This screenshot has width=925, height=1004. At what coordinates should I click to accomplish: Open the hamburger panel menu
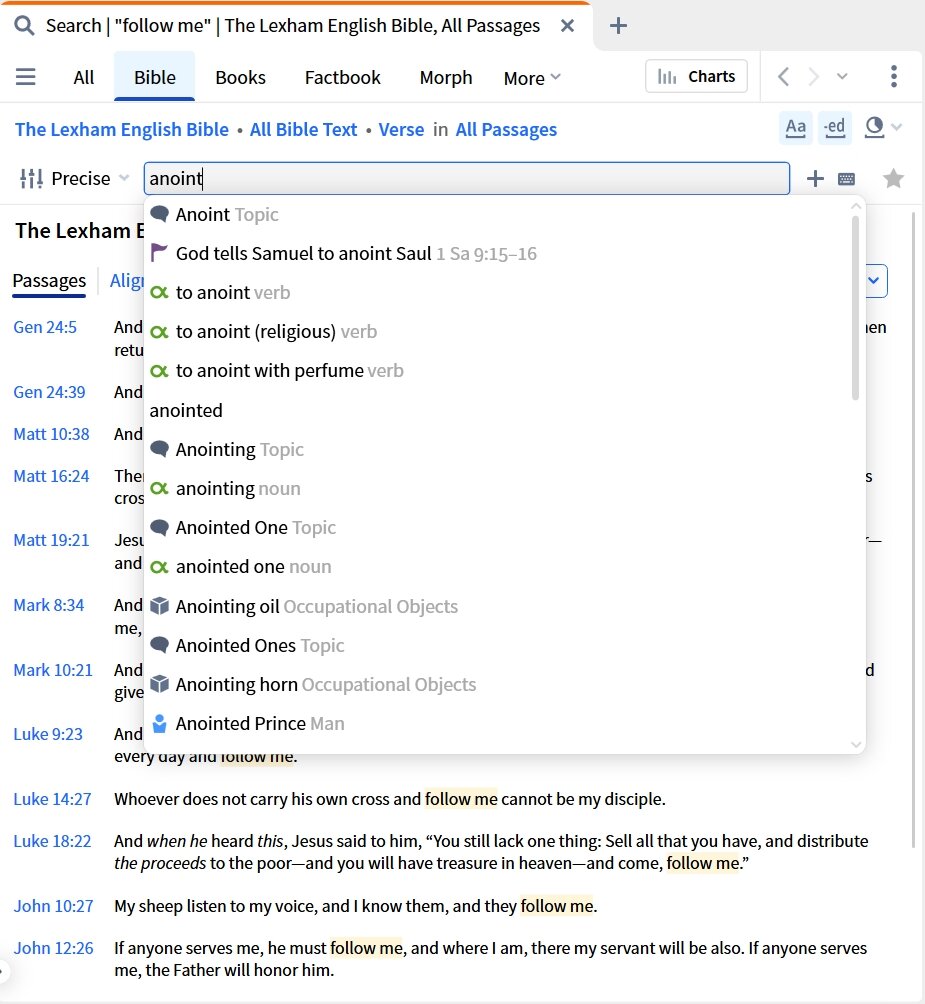click(26, 77)
